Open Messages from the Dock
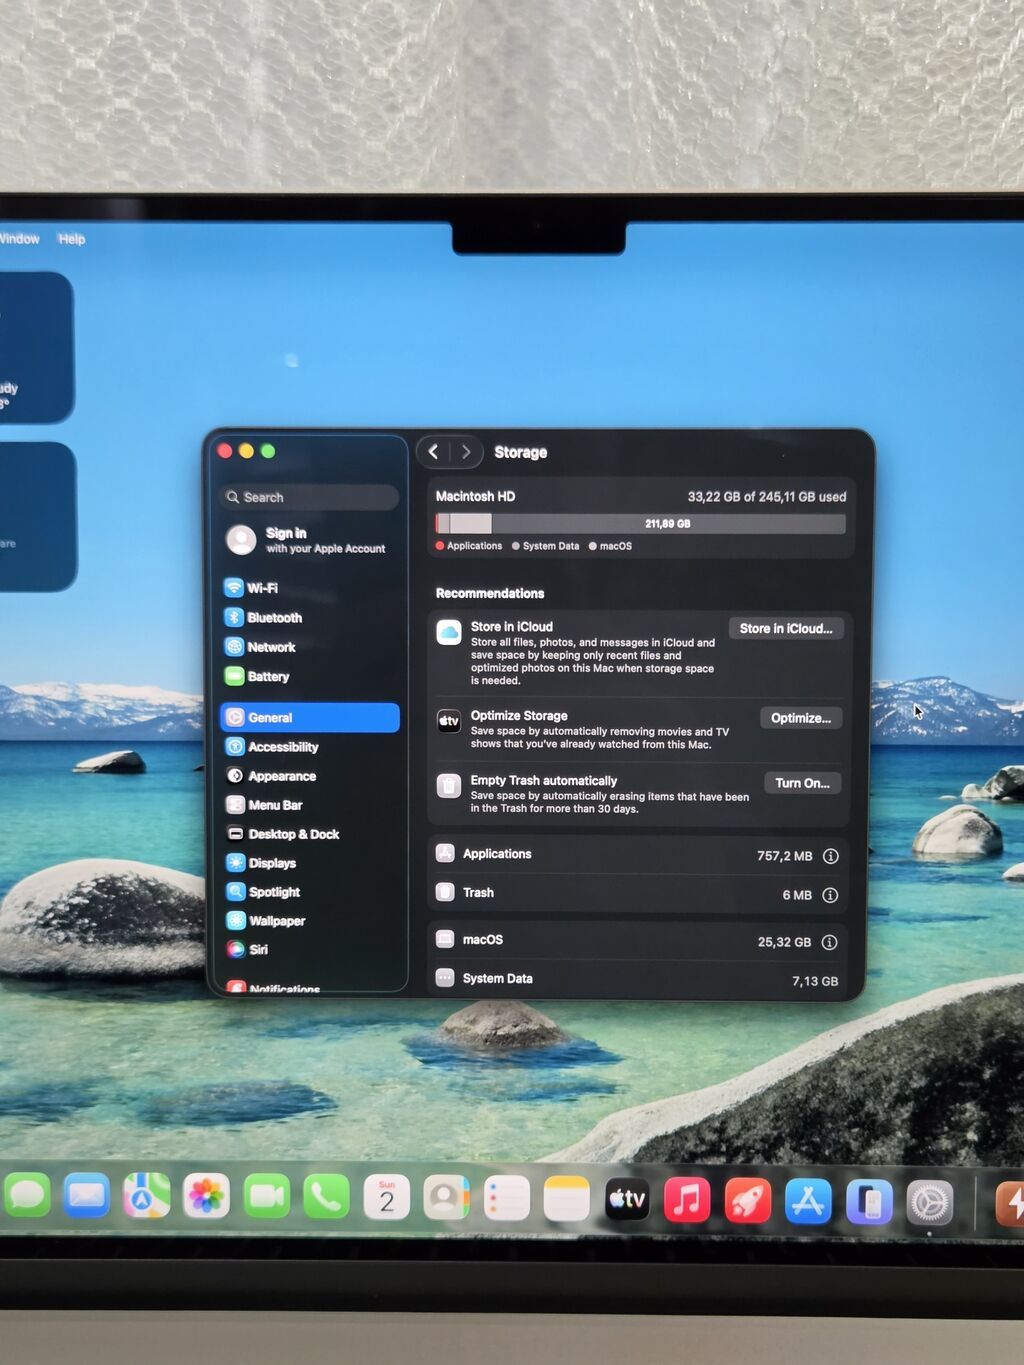The image size is (1024, 1365). click(27, 1195)
